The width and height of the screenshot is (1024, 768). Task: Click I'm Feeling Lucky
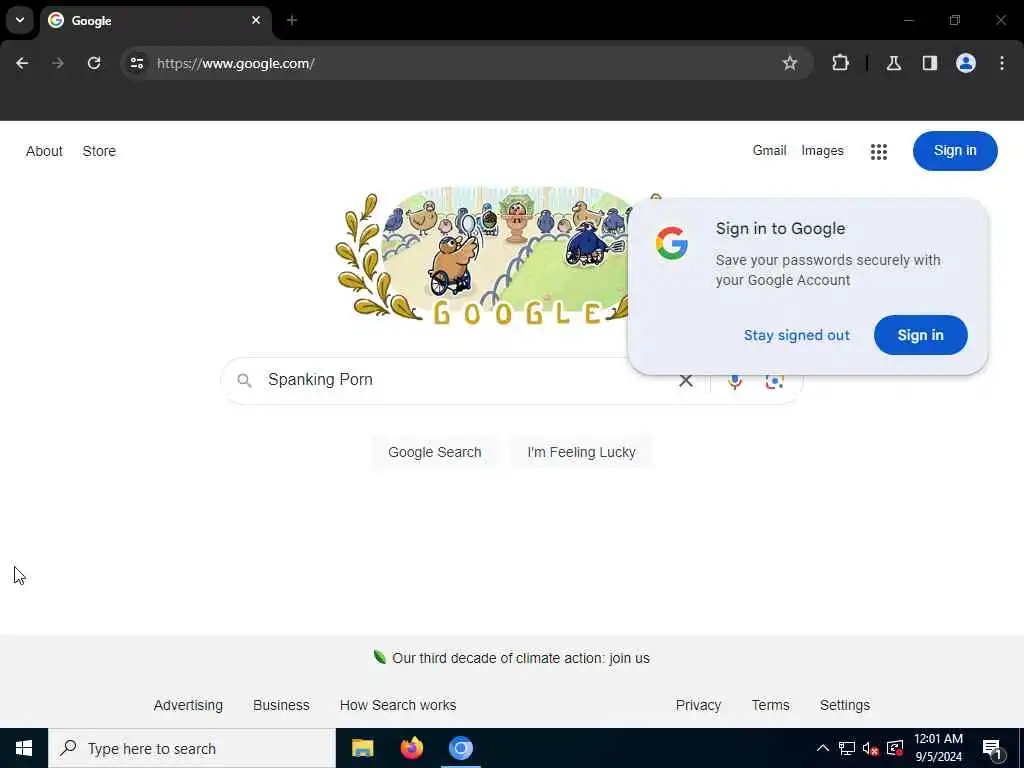[581, 452]
